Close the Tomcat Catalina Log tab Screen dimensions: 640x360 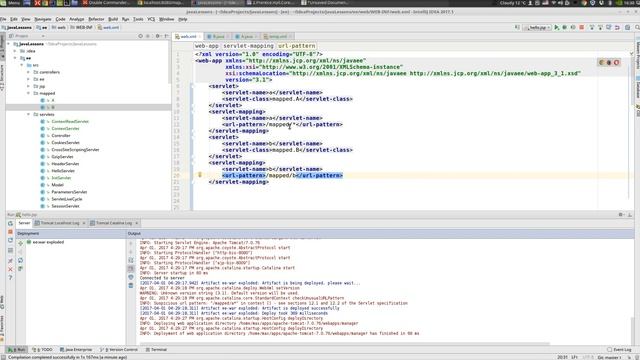pos(136,223)
